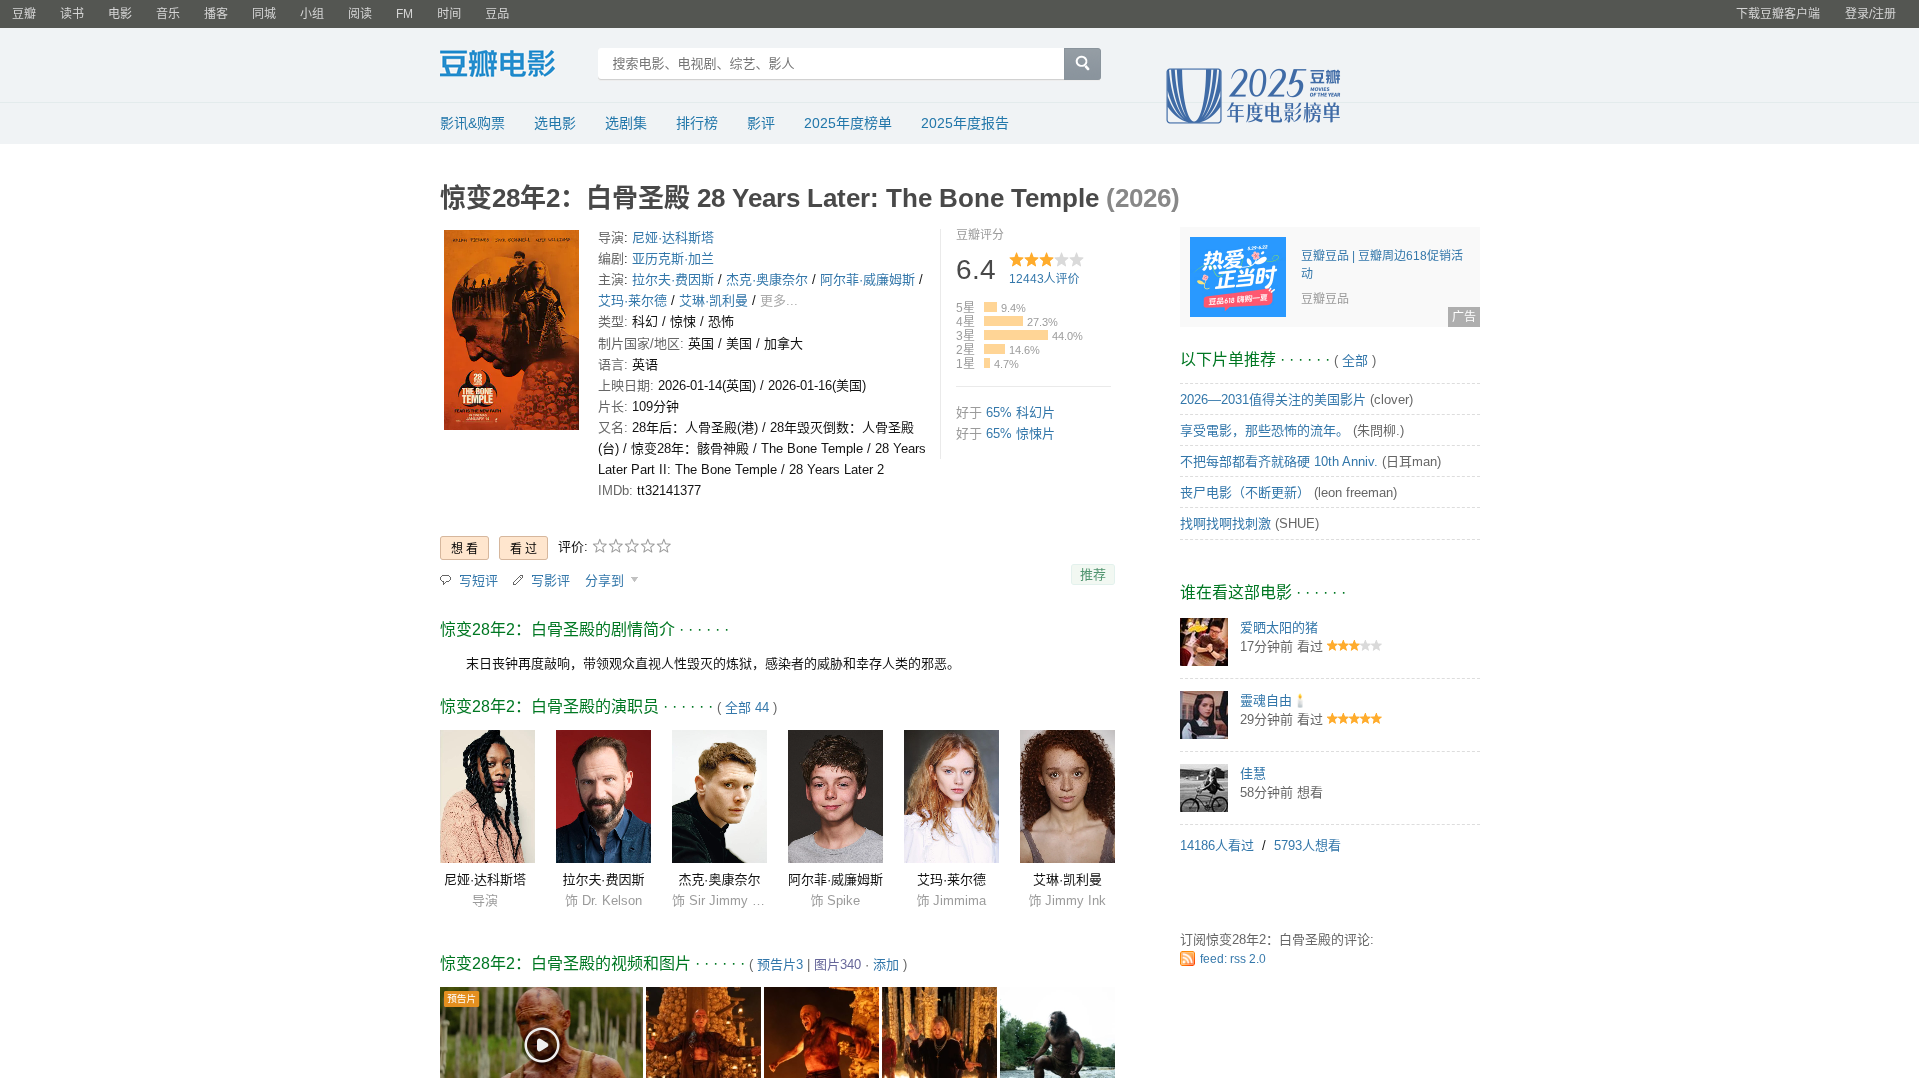Open 音乐 in the top bar
Image resolution: width=1919 pixels, height=1078 pixels.
[168, 14]
